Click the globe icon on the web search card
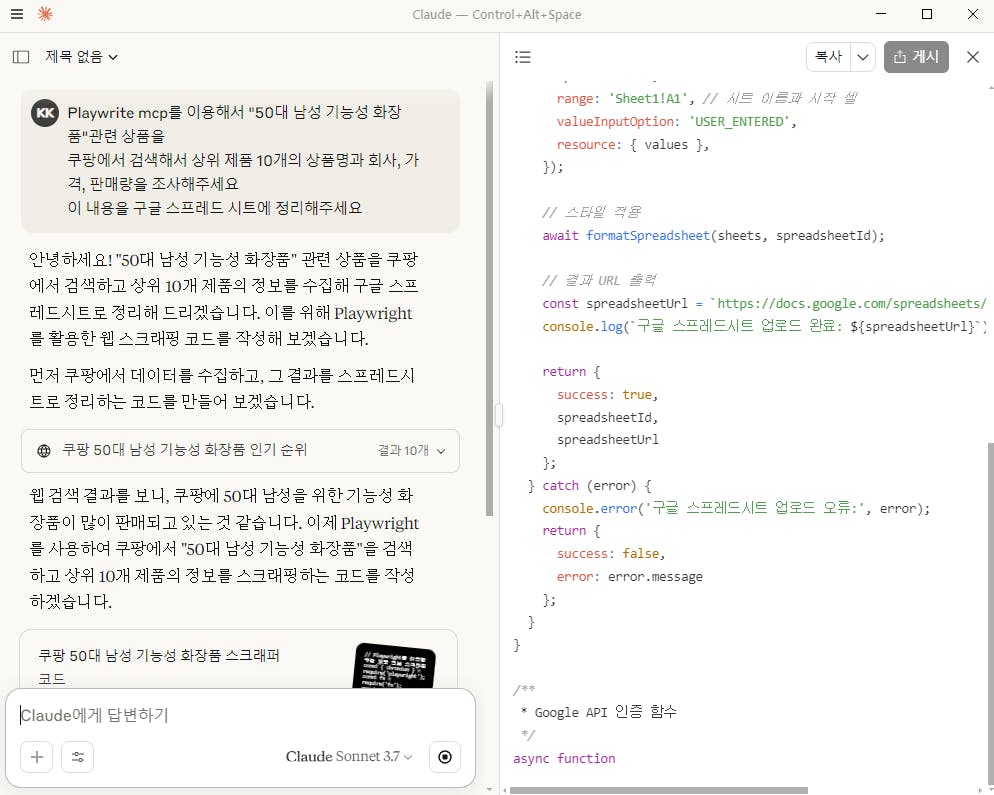 [44, 451]
